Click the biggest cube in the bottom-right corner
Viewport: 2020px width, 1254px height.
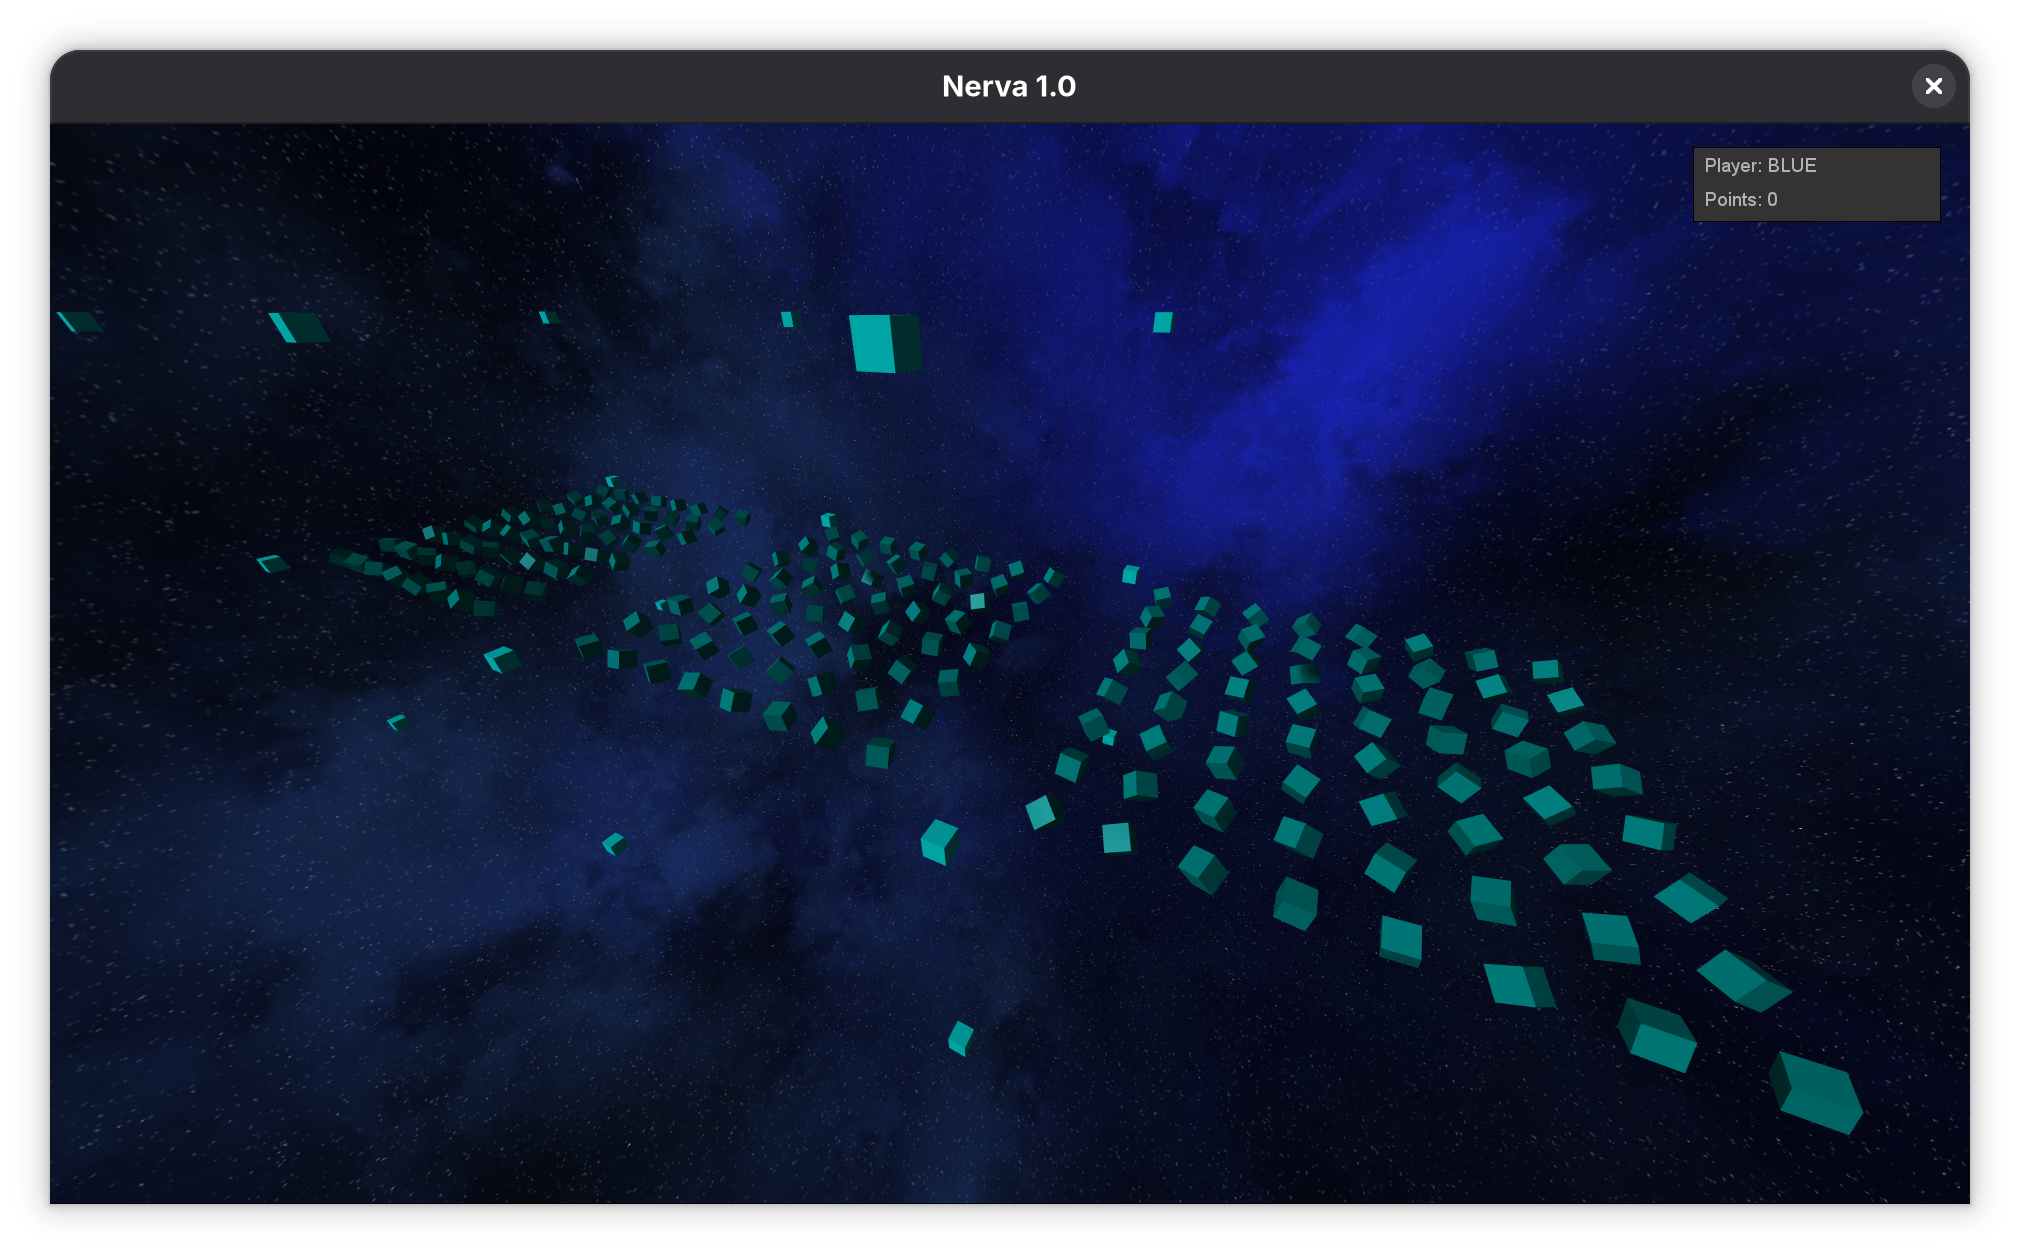(1817, 1093)
